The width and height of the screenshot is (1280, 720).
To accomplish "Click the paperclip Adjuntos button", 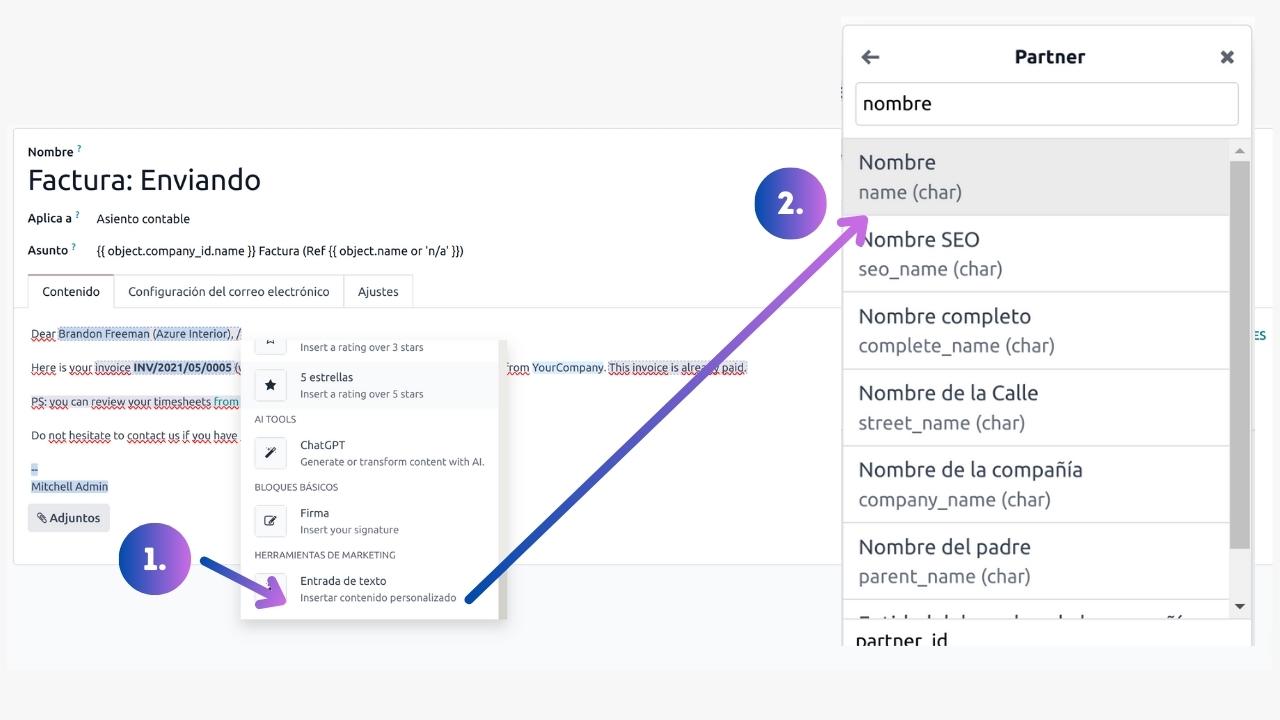I will (x=69, y=518).
